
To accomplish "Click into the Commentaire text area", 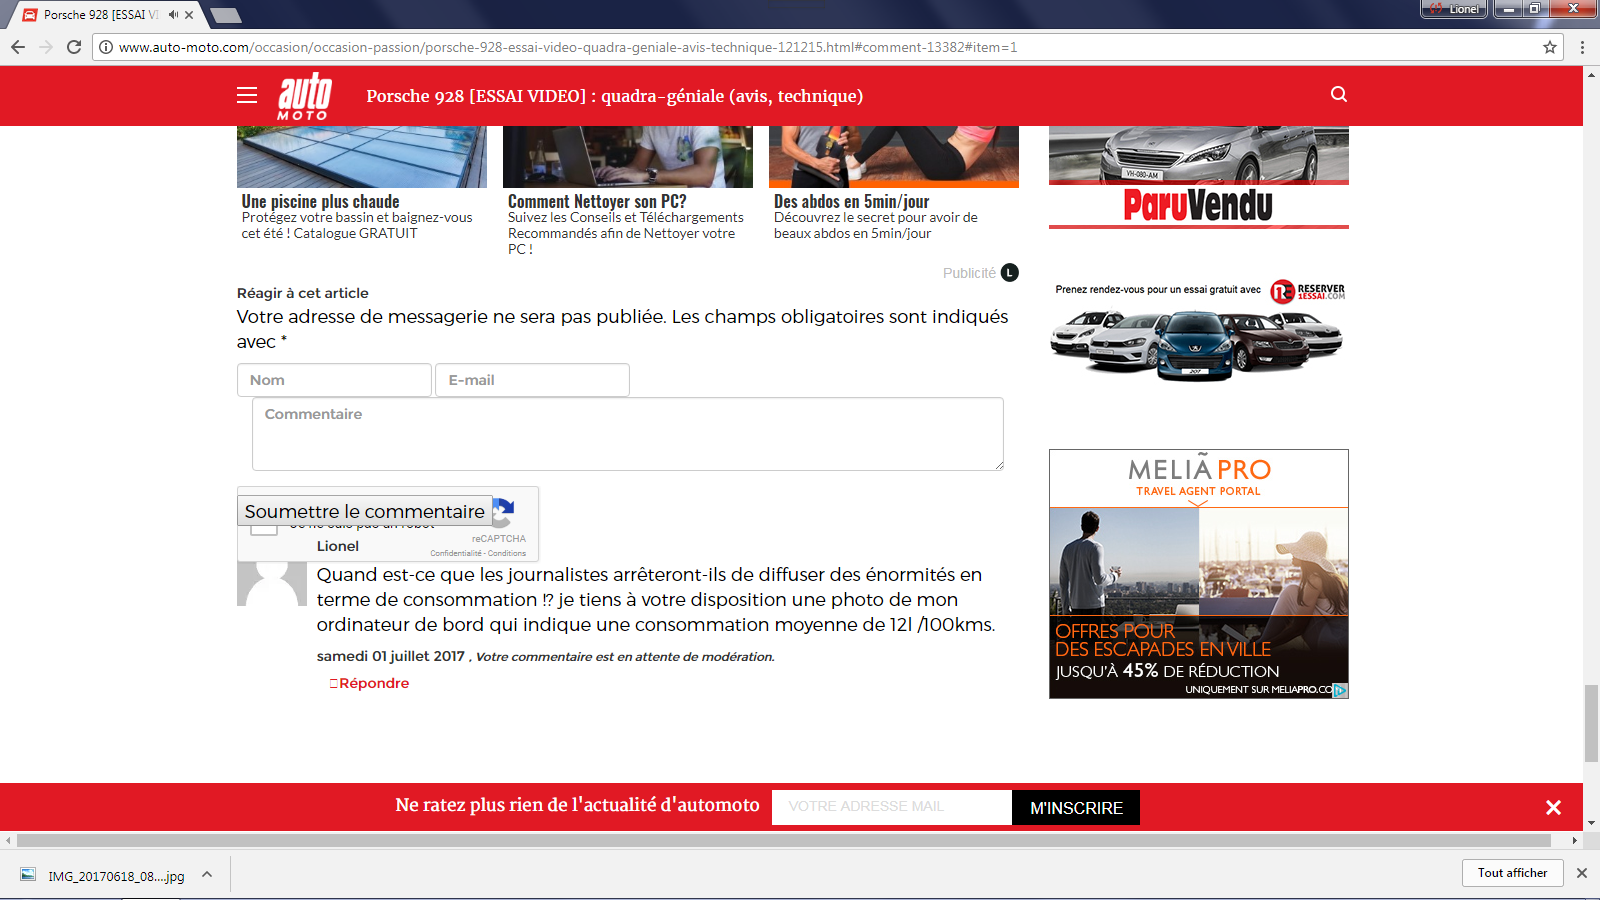I will coord(628,434).
